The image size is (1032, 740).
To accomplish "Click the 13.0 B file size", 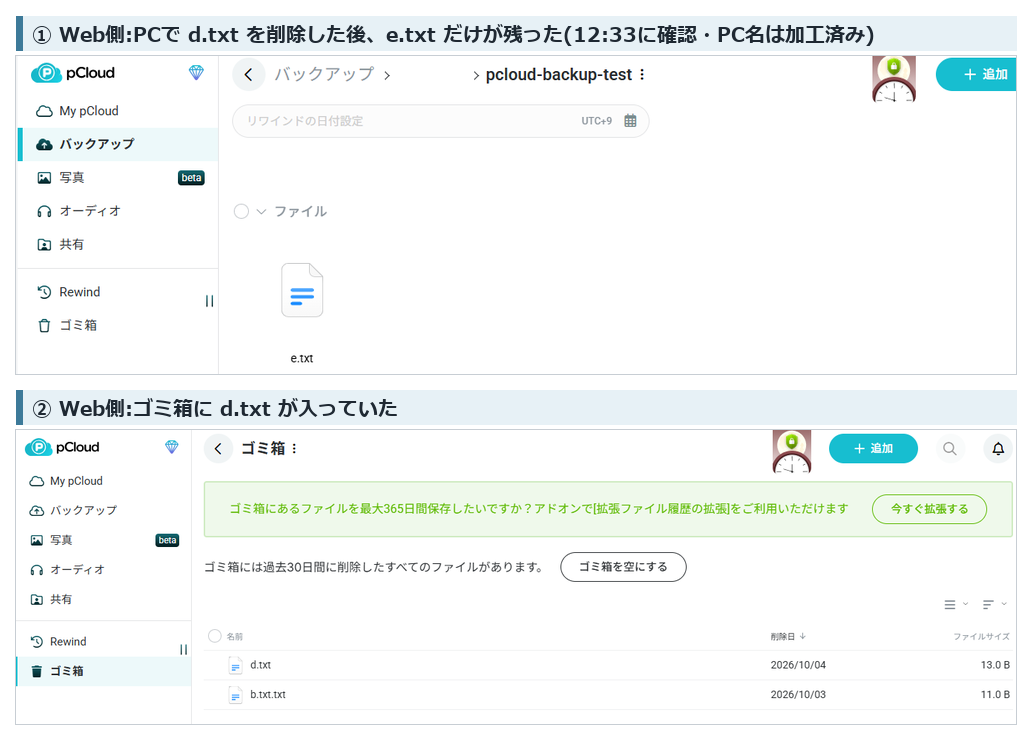I will [x=995, y=666].
